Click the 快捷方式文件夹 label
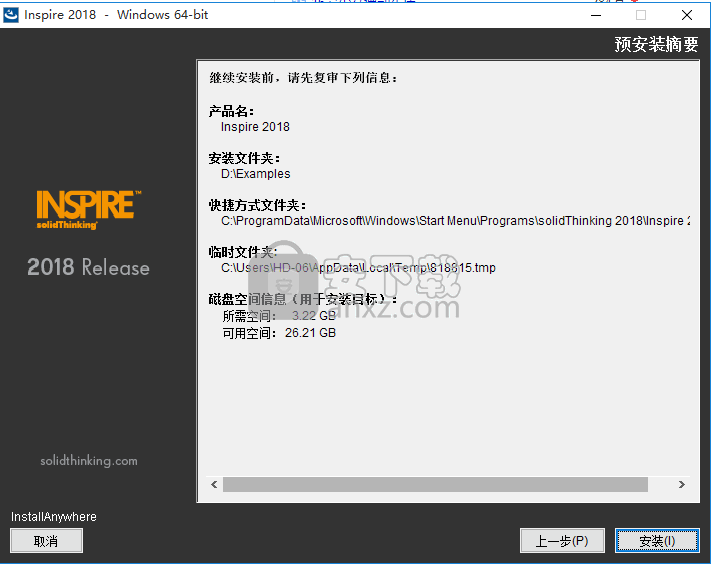This screenshot has width=713, height=564. click(257, 205)
